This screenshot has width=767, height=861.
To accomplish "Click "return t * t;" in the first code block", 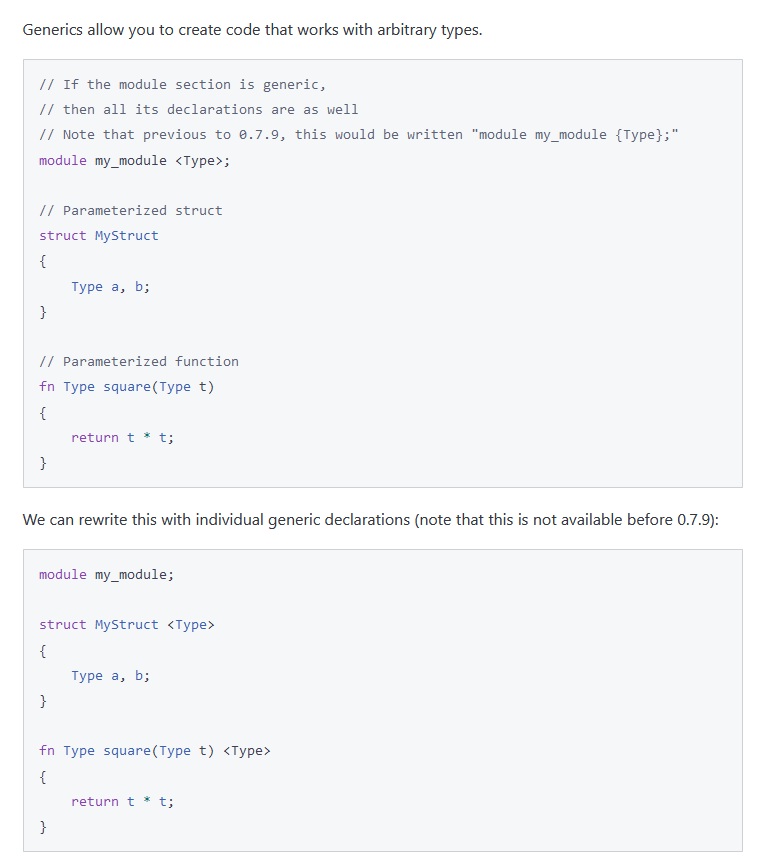I will 122,438.
